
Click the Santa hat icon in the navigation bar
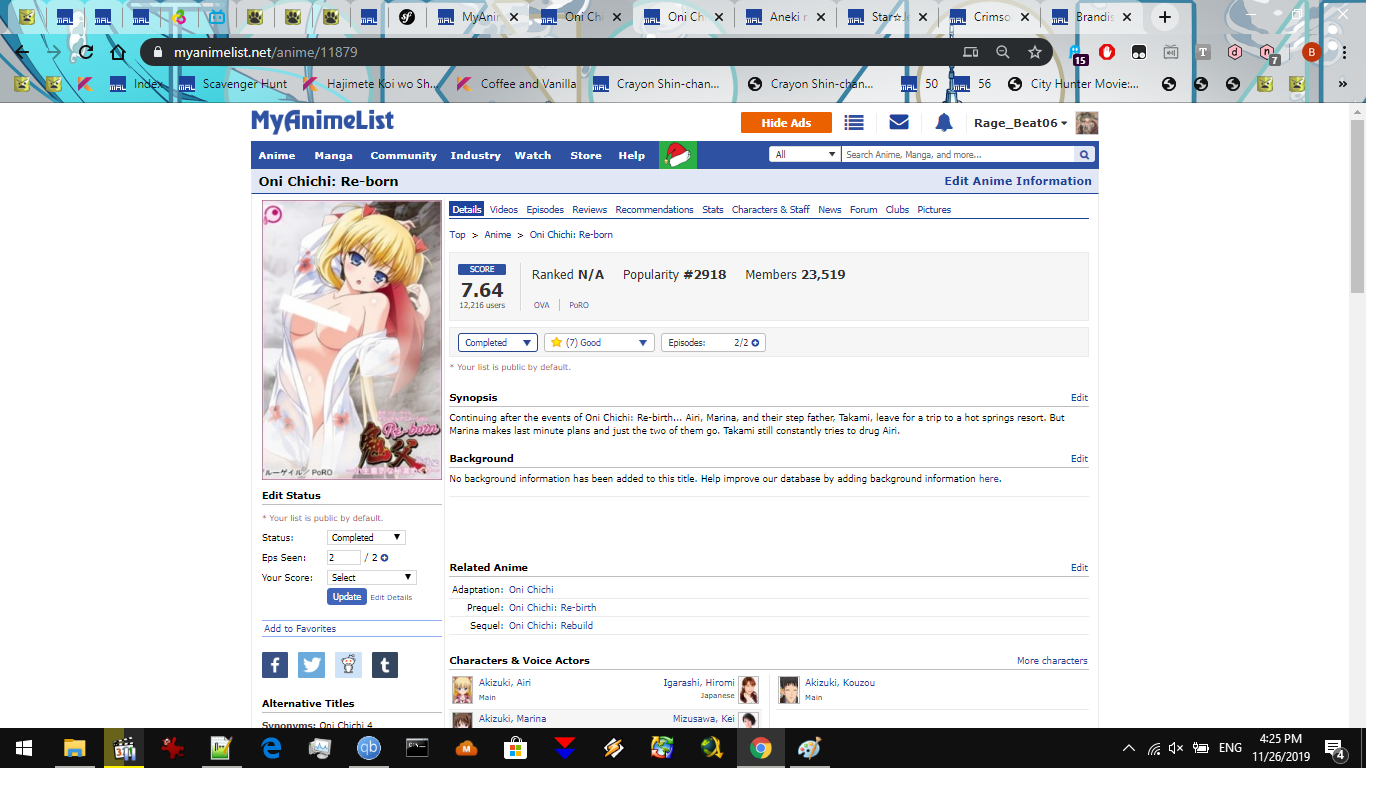tap(678, 155)
